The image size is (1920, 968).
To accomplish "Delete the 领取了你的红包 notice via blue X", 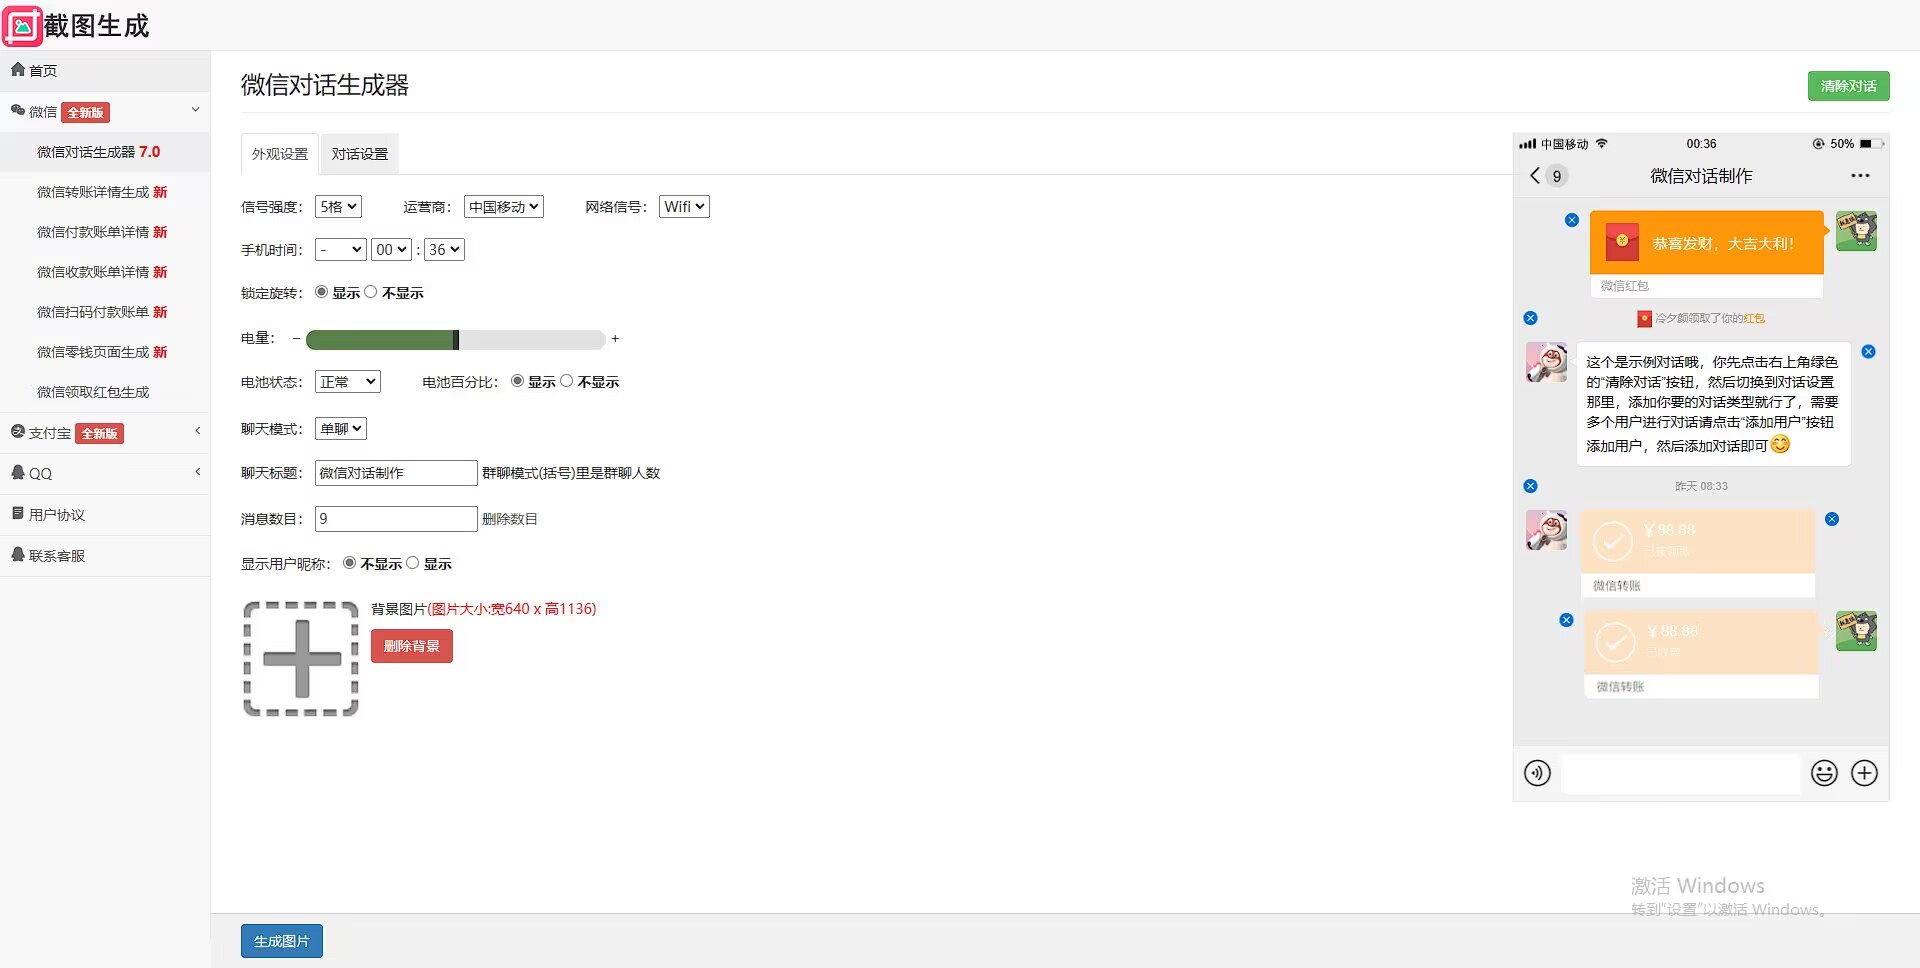I will coord(1530,318).
